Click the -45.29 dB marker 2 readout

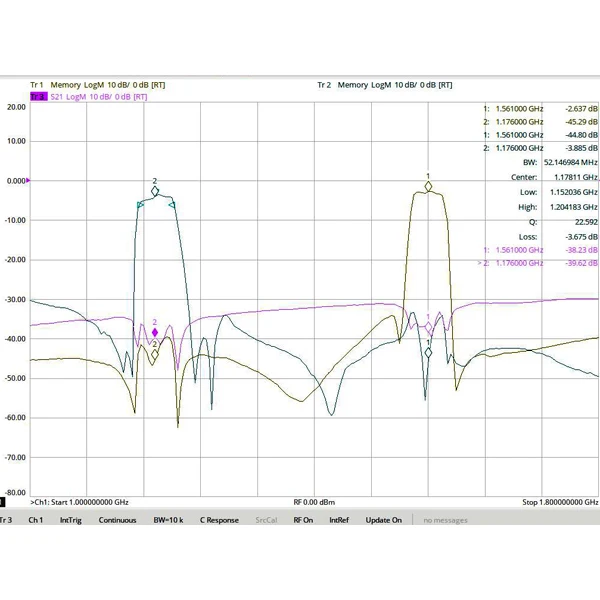[581, 122]
